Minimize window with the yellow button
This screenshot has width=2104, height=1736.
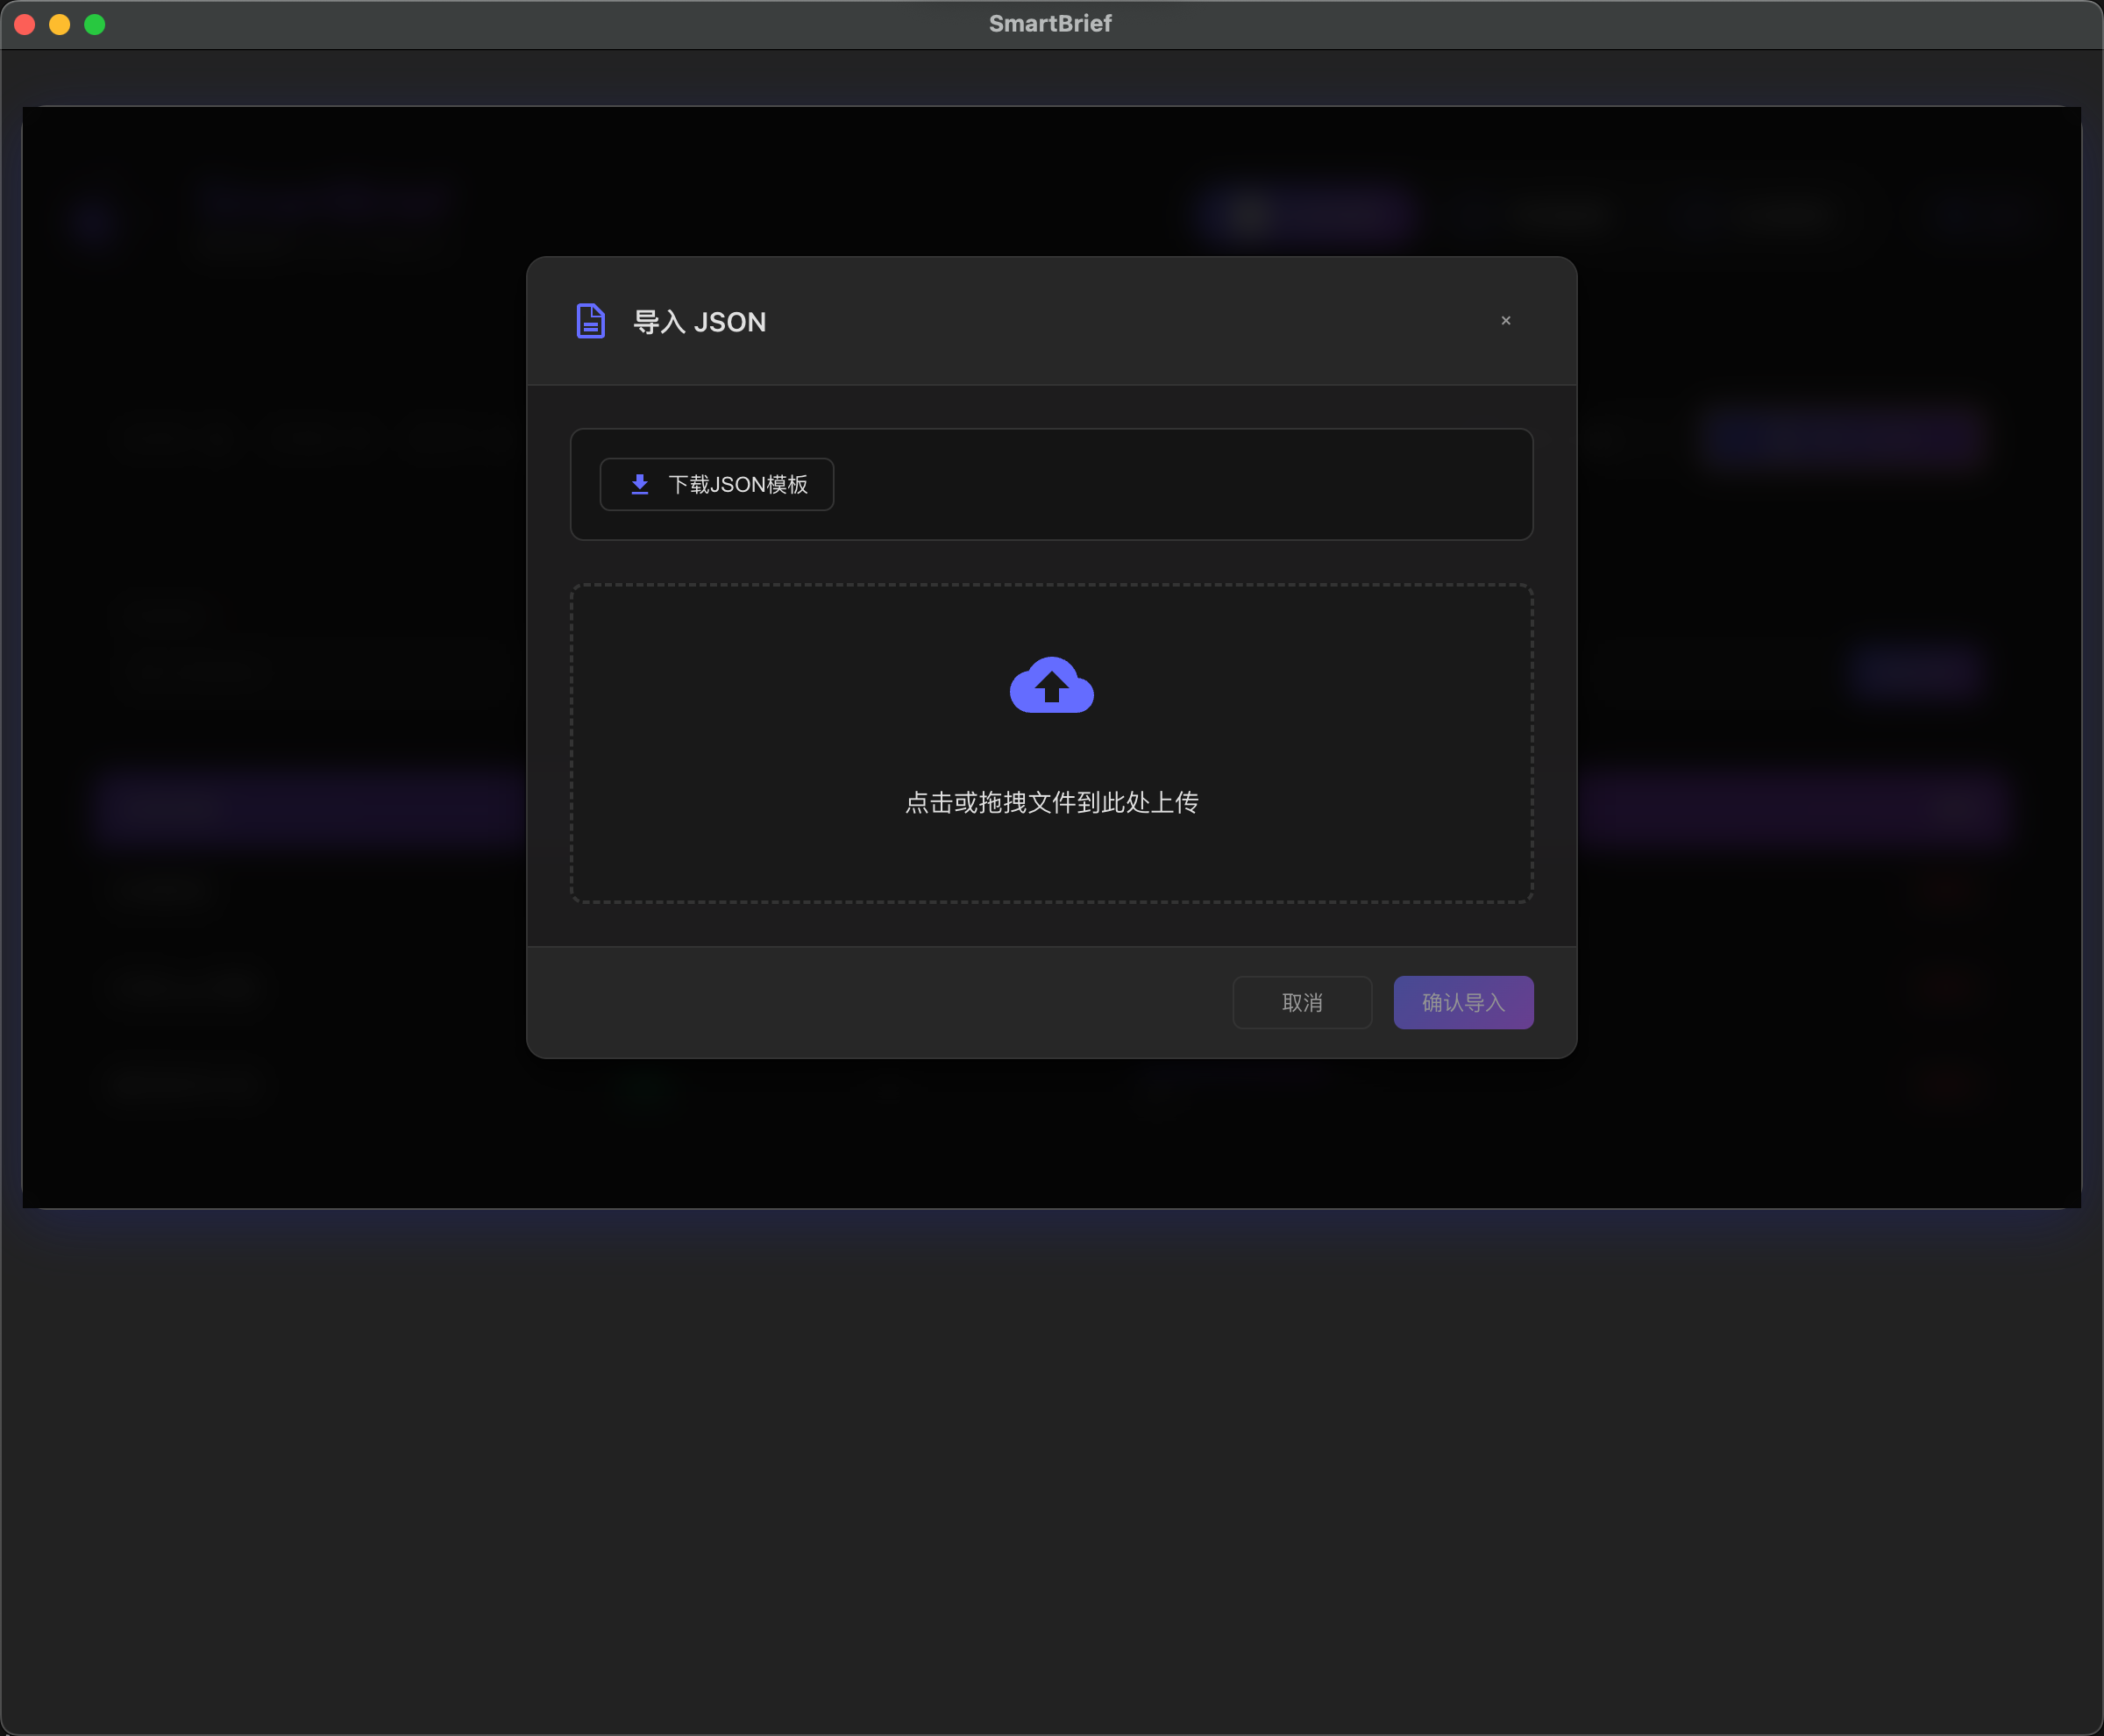60,24
